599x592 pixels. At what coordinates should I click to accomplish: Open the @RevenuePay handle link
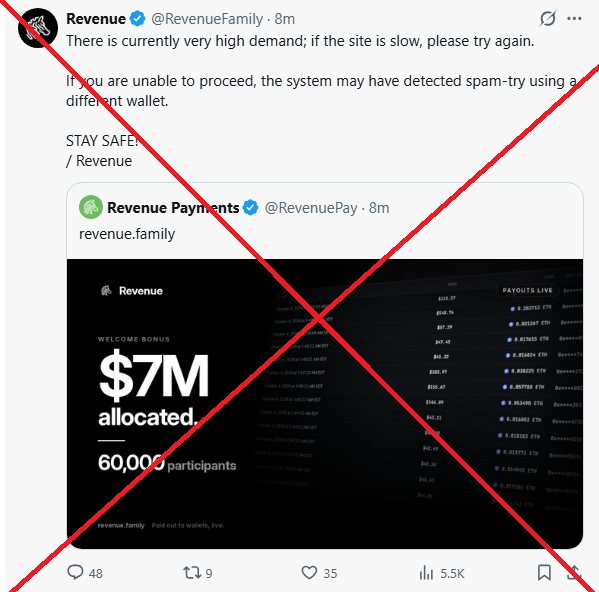coord(311,208)
